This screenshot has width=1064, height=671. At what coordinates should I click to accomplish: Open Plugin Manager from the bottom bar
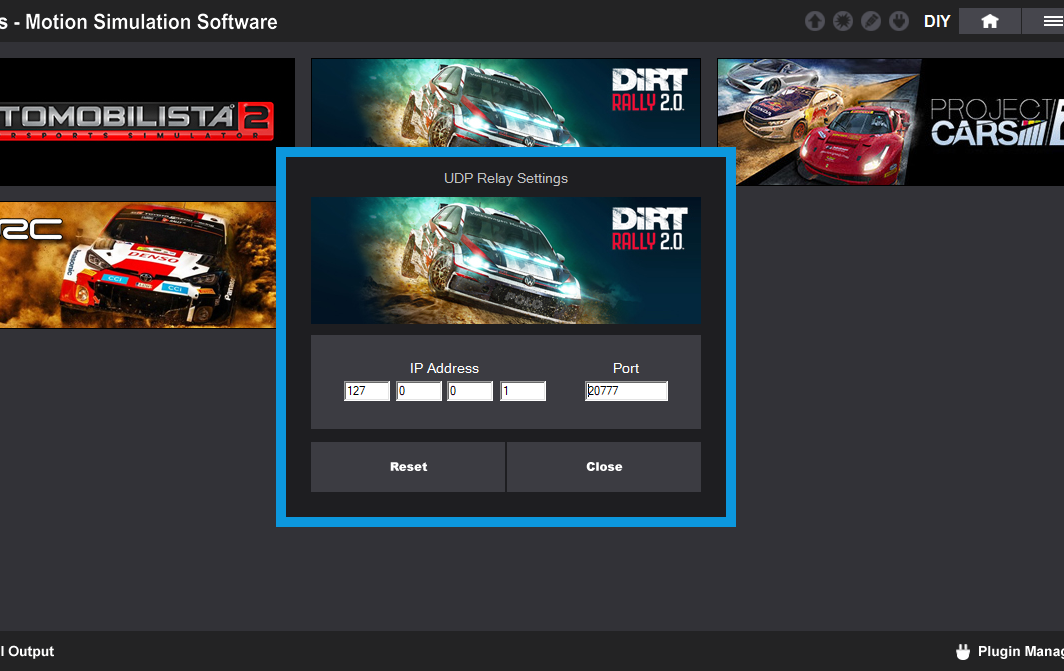[1018, 652]
